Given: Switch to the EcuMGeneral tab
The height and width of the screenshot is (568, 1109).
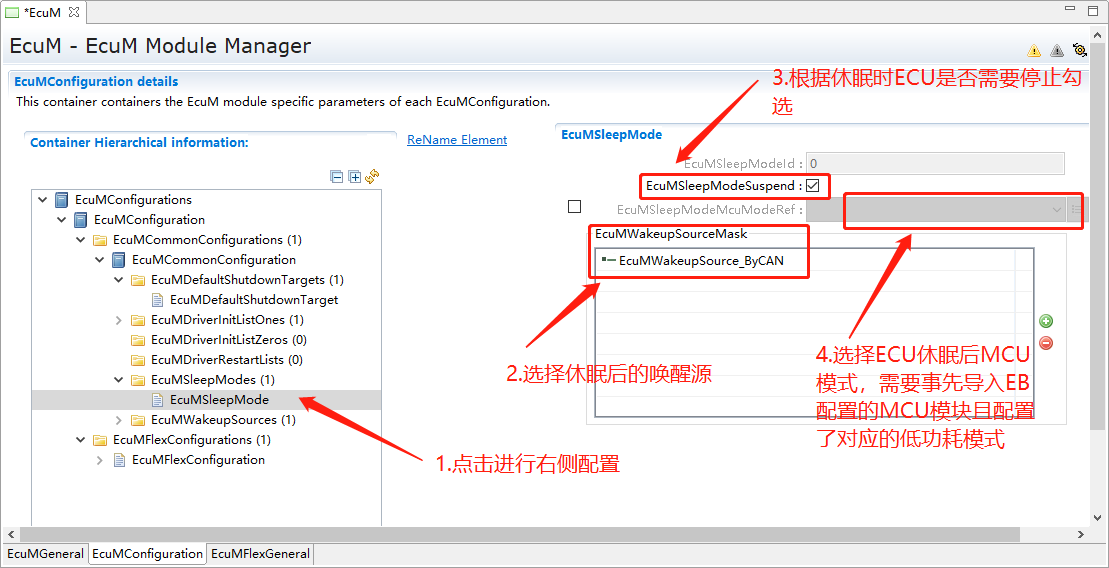Looking at the screenshot, I should 45,554.
